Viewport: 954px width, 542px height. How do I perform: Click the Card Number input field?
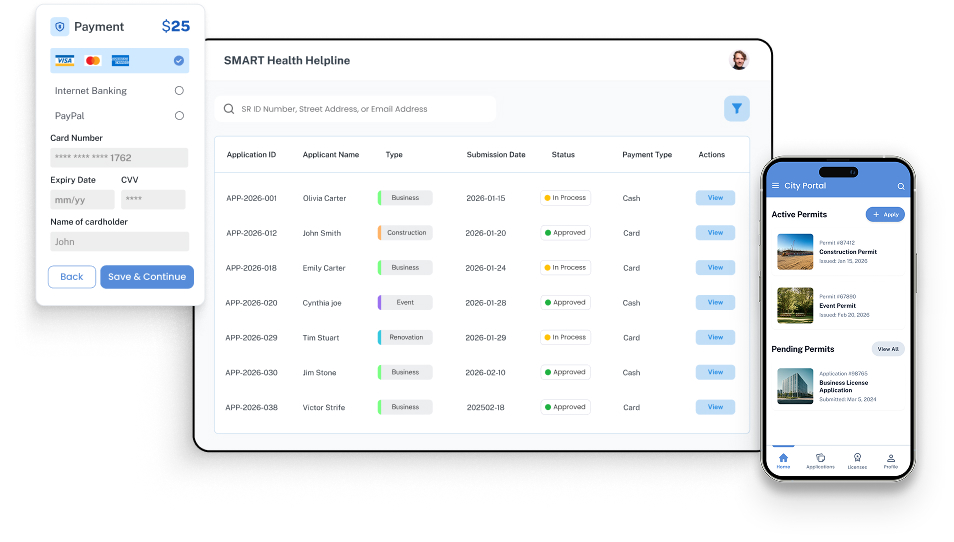pyautogui.click(x=119, y=158)
